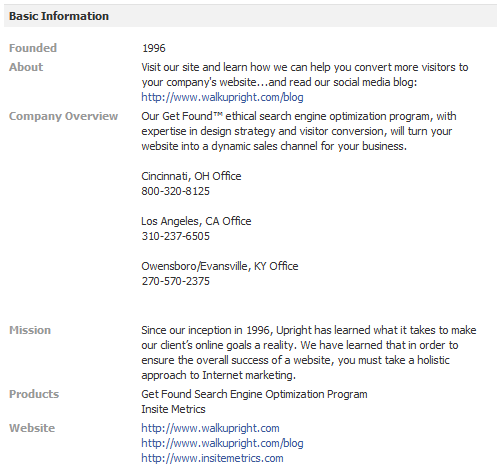Click the Los Angeles, CA Office text
Screen dimensions: 502x467
pos(196,221)
